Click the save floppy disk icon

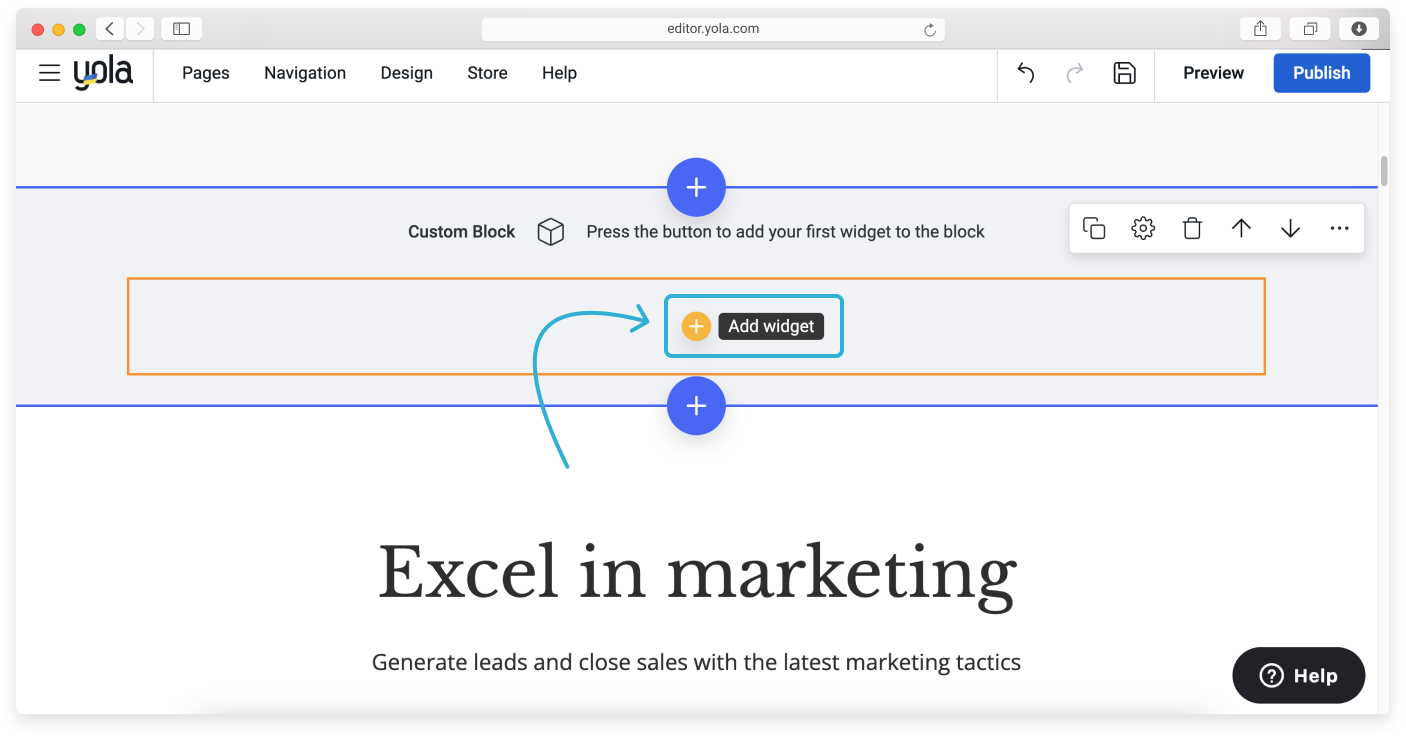coord(1124,73)
